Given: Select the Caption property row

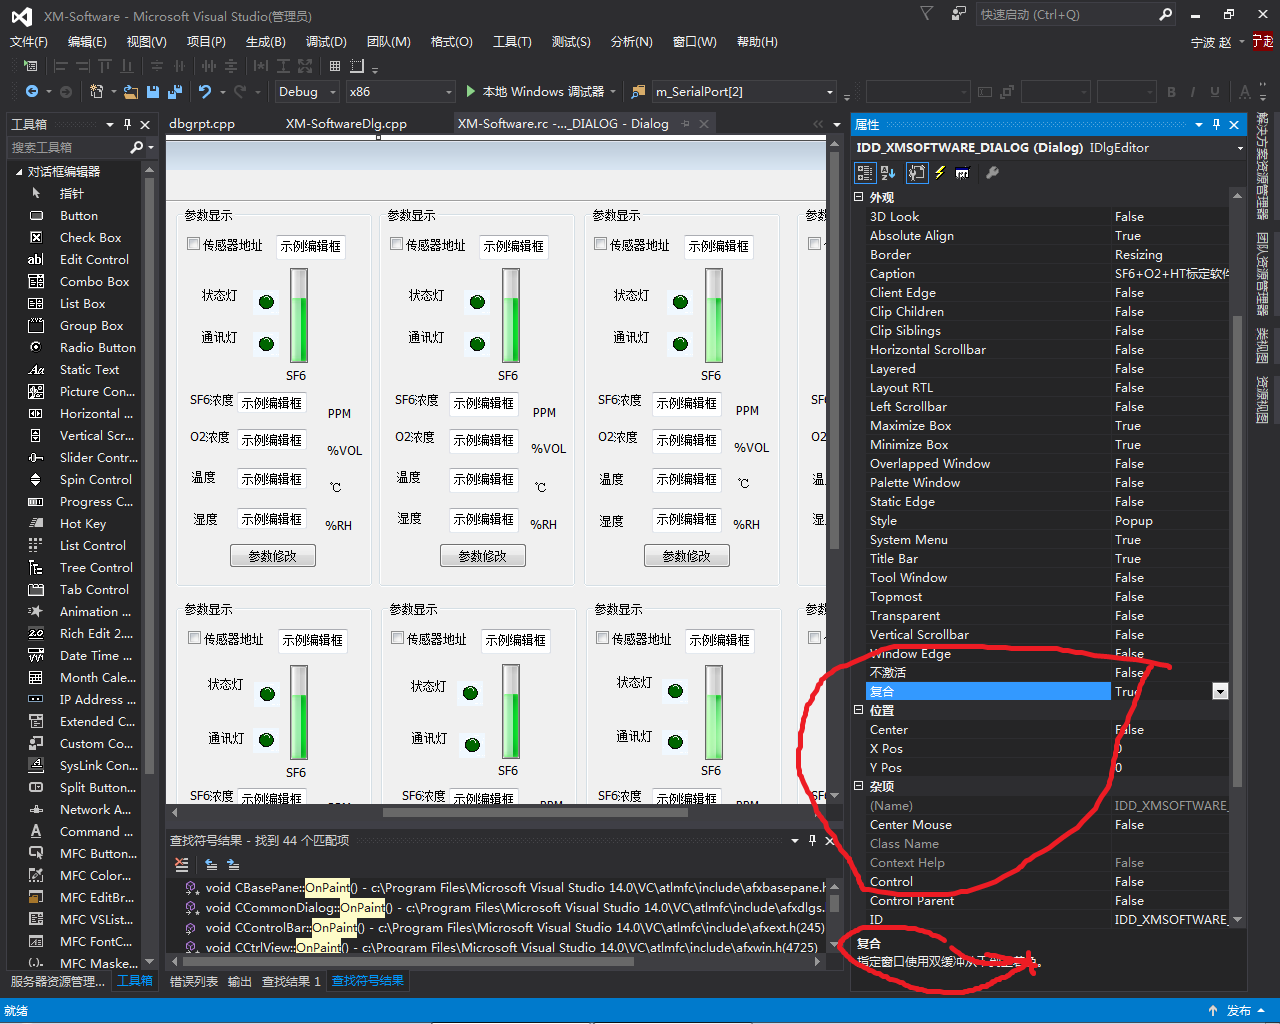Looking at the screenshot, I should [x=1046, y=273].
